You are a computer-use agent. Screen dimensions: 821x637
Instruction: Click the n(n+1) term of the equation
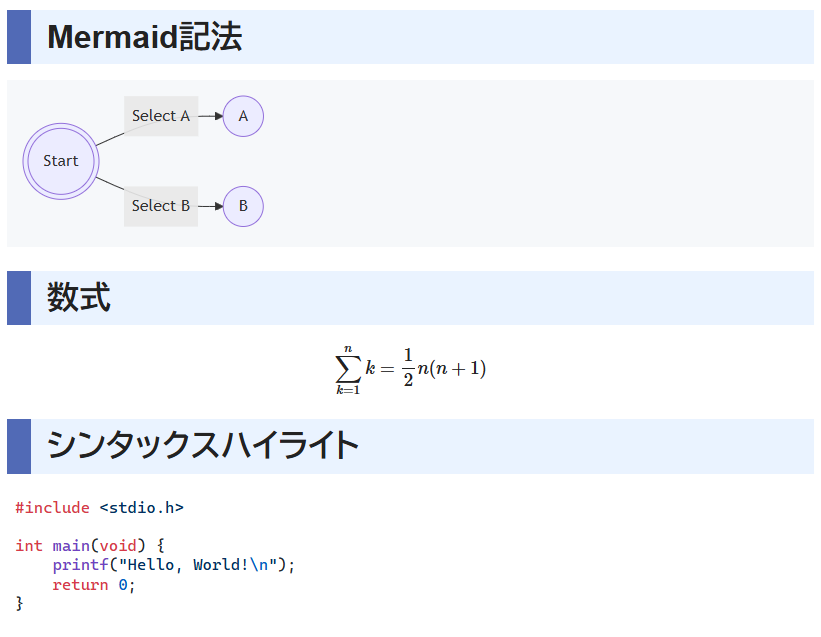[452, 368]
